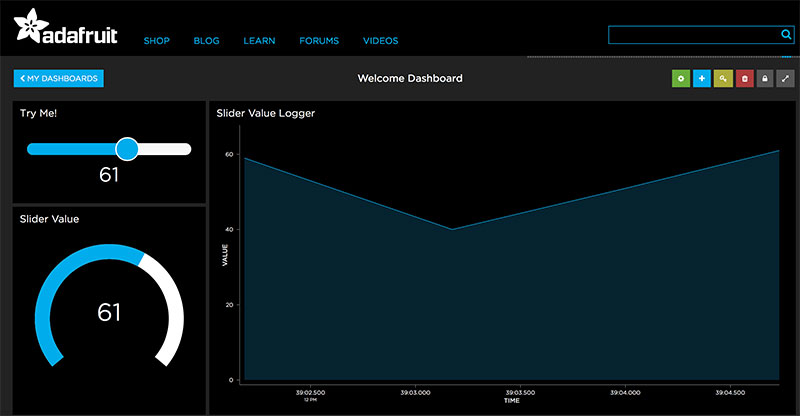This screenshot has height=416, width=800.
Task: Open dashboard settings with the green gear icon
Action: pyautogui.click(x=680, y=78)
